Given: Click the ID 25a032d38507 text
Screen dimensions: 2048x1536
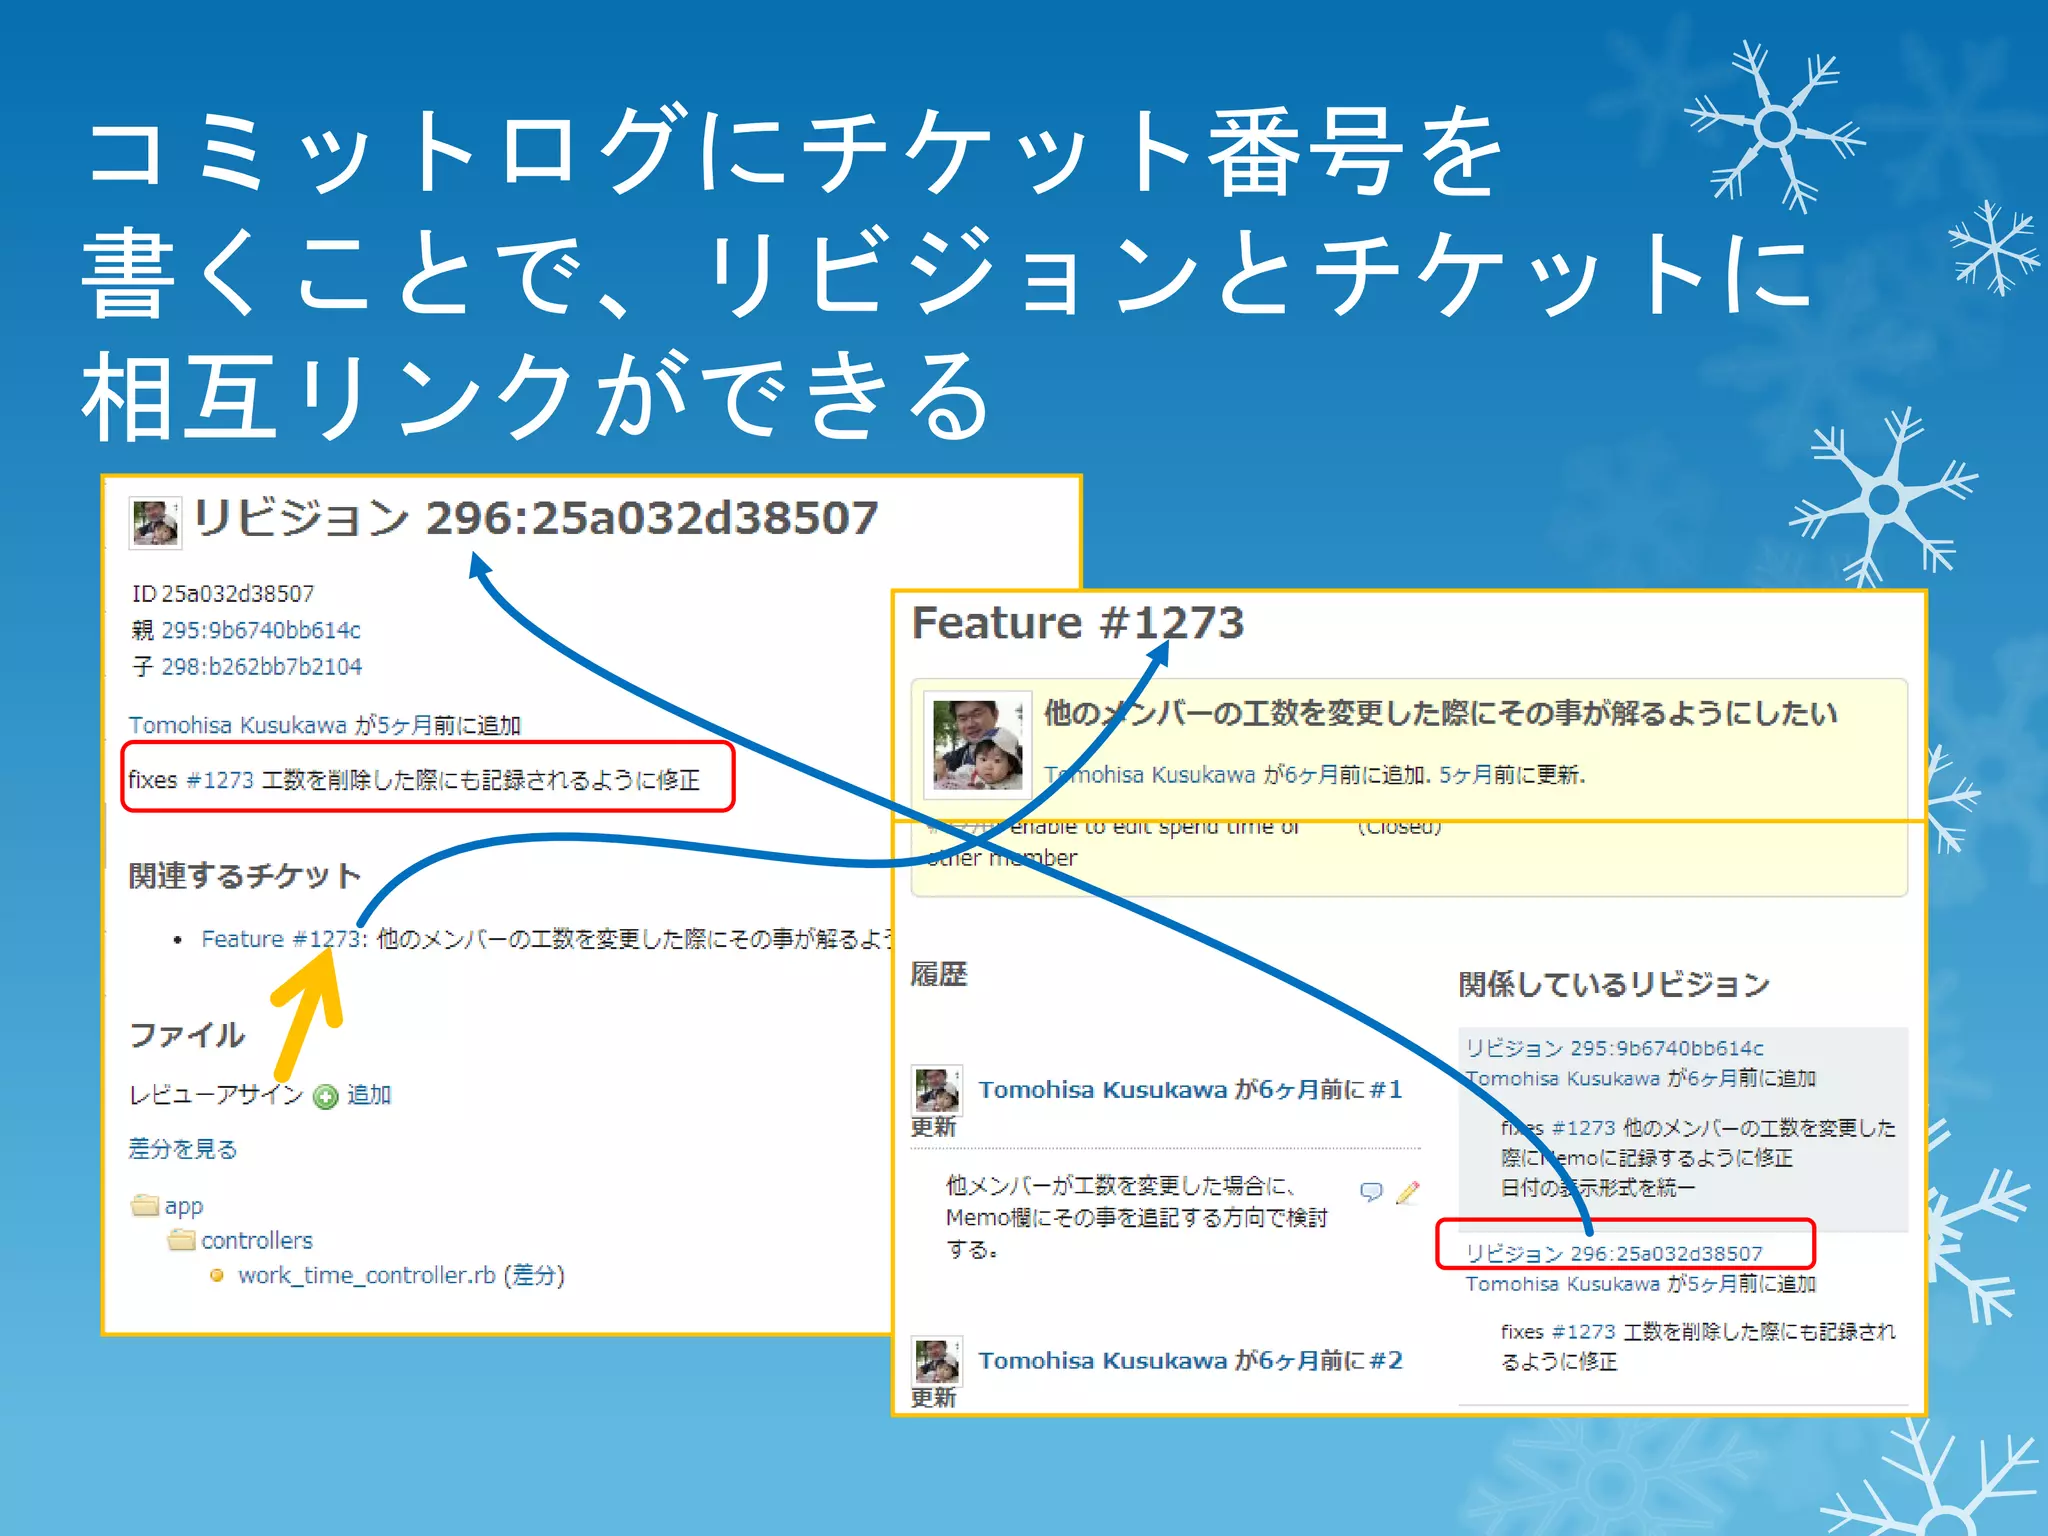Looking at the screenshot, I should click(x=223, y=594).
